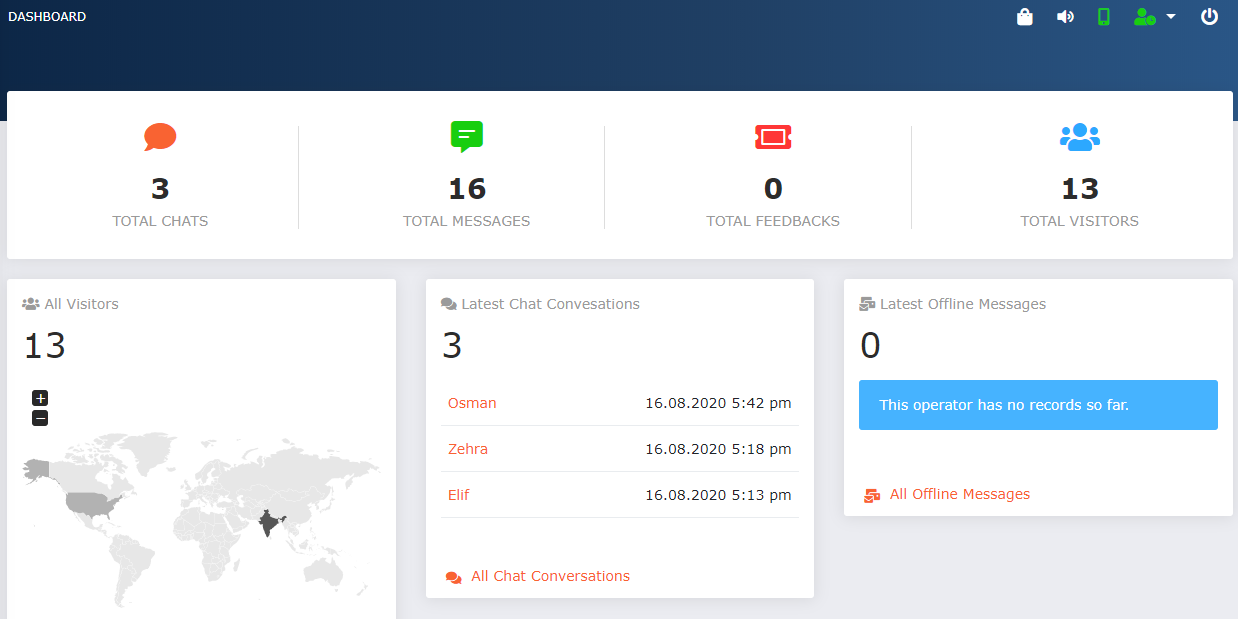The image size is (1238, 619).
Task: Click the red Total Feedbacks ticket icon
Action: 773,137
